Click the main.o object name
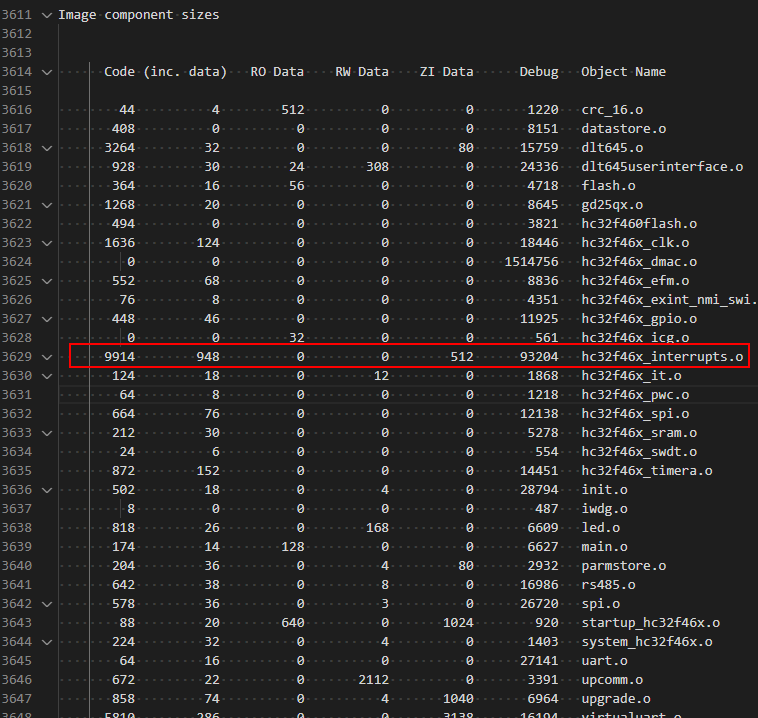This screenshot has width=758, height=718. [x=604, y=547]
